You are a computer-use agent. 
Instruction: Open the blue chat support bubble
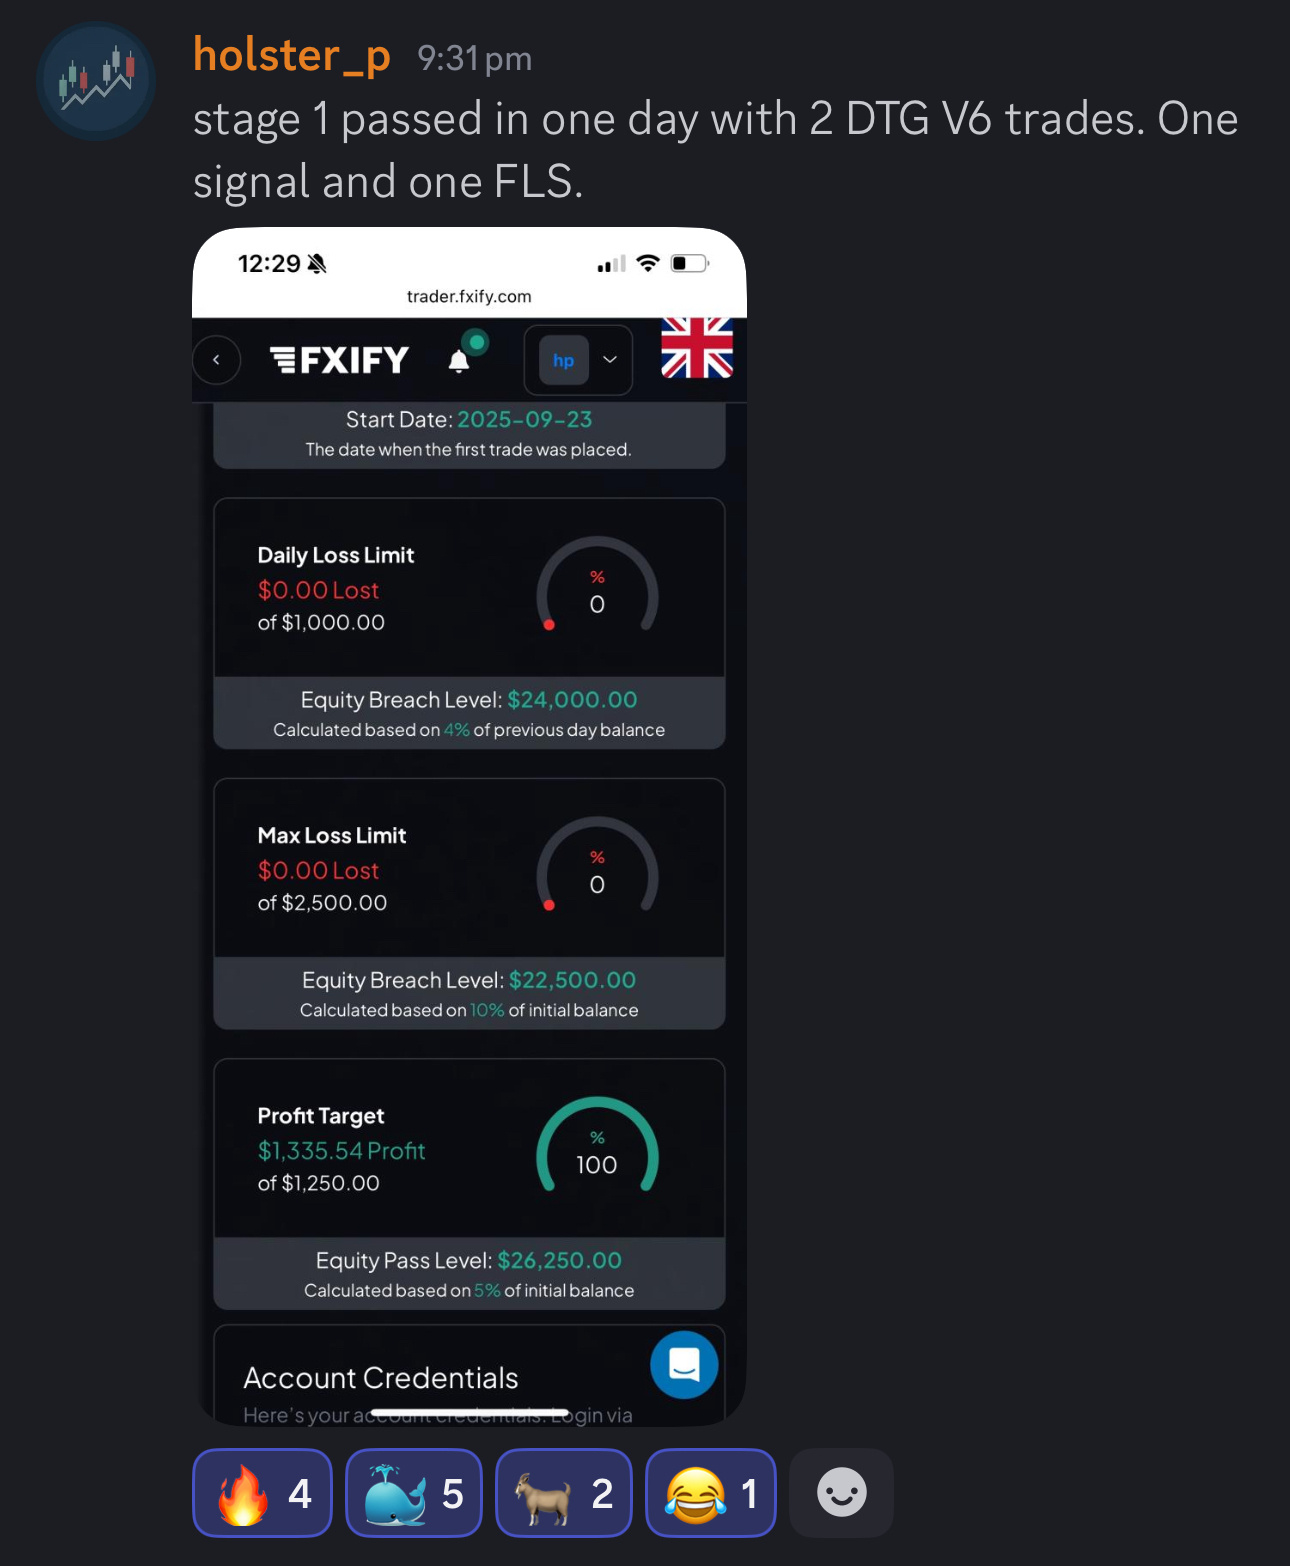(x=684, y=1364)
